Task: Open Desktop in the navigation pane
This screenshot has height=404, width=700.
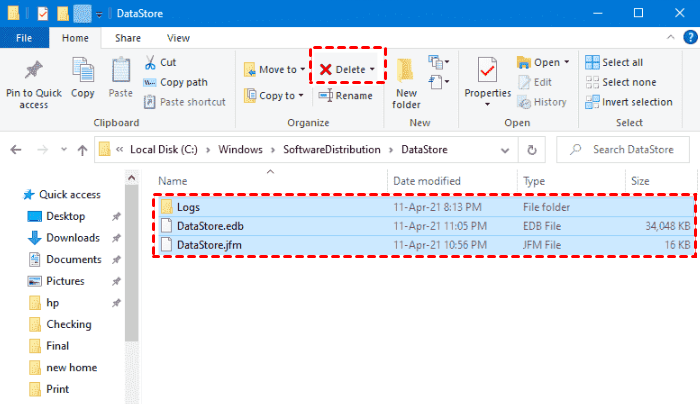Action: click(57, 216)
